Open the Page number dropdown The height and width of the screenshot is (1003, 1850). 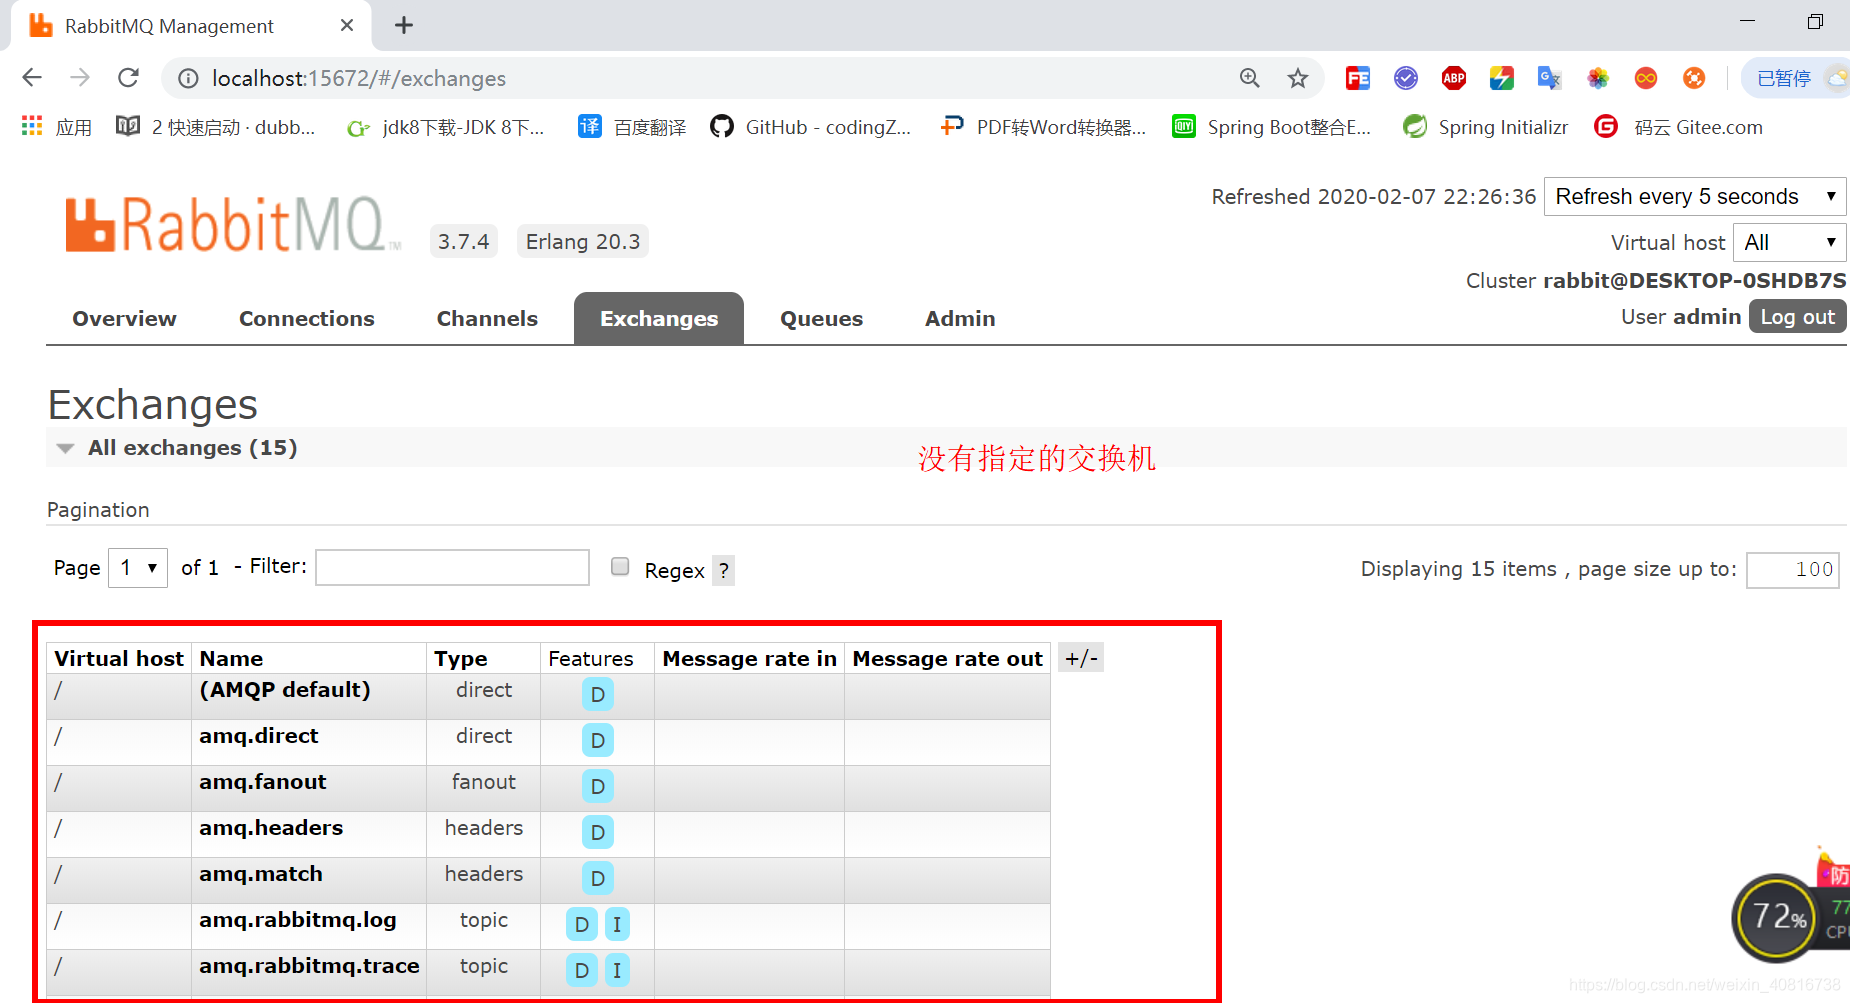(x=138, y=567)
